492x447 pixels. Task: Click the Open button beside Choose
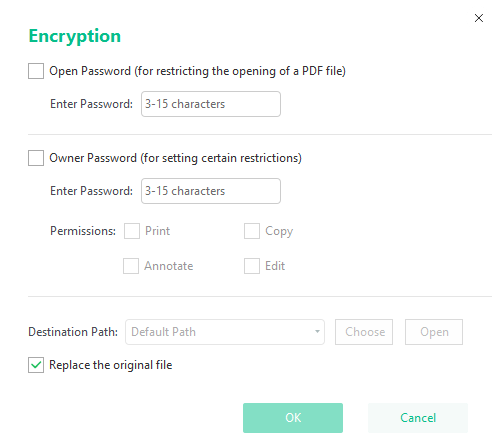[x=434, y=332]
